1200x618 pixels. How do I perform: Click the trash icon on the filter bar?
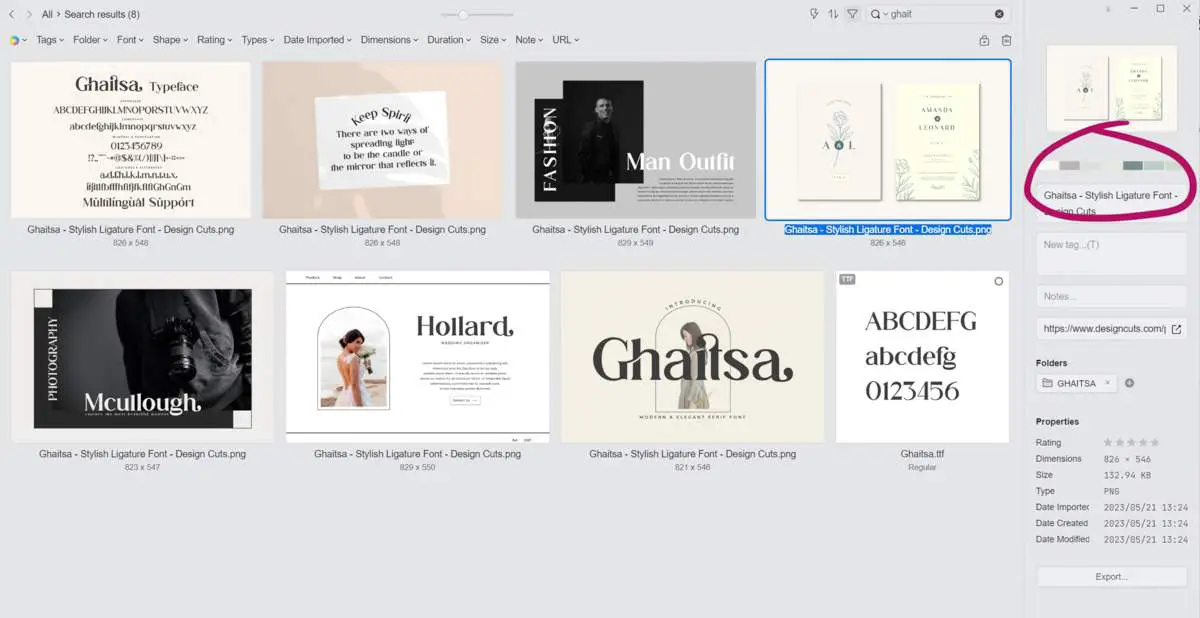click(1006, 40)
